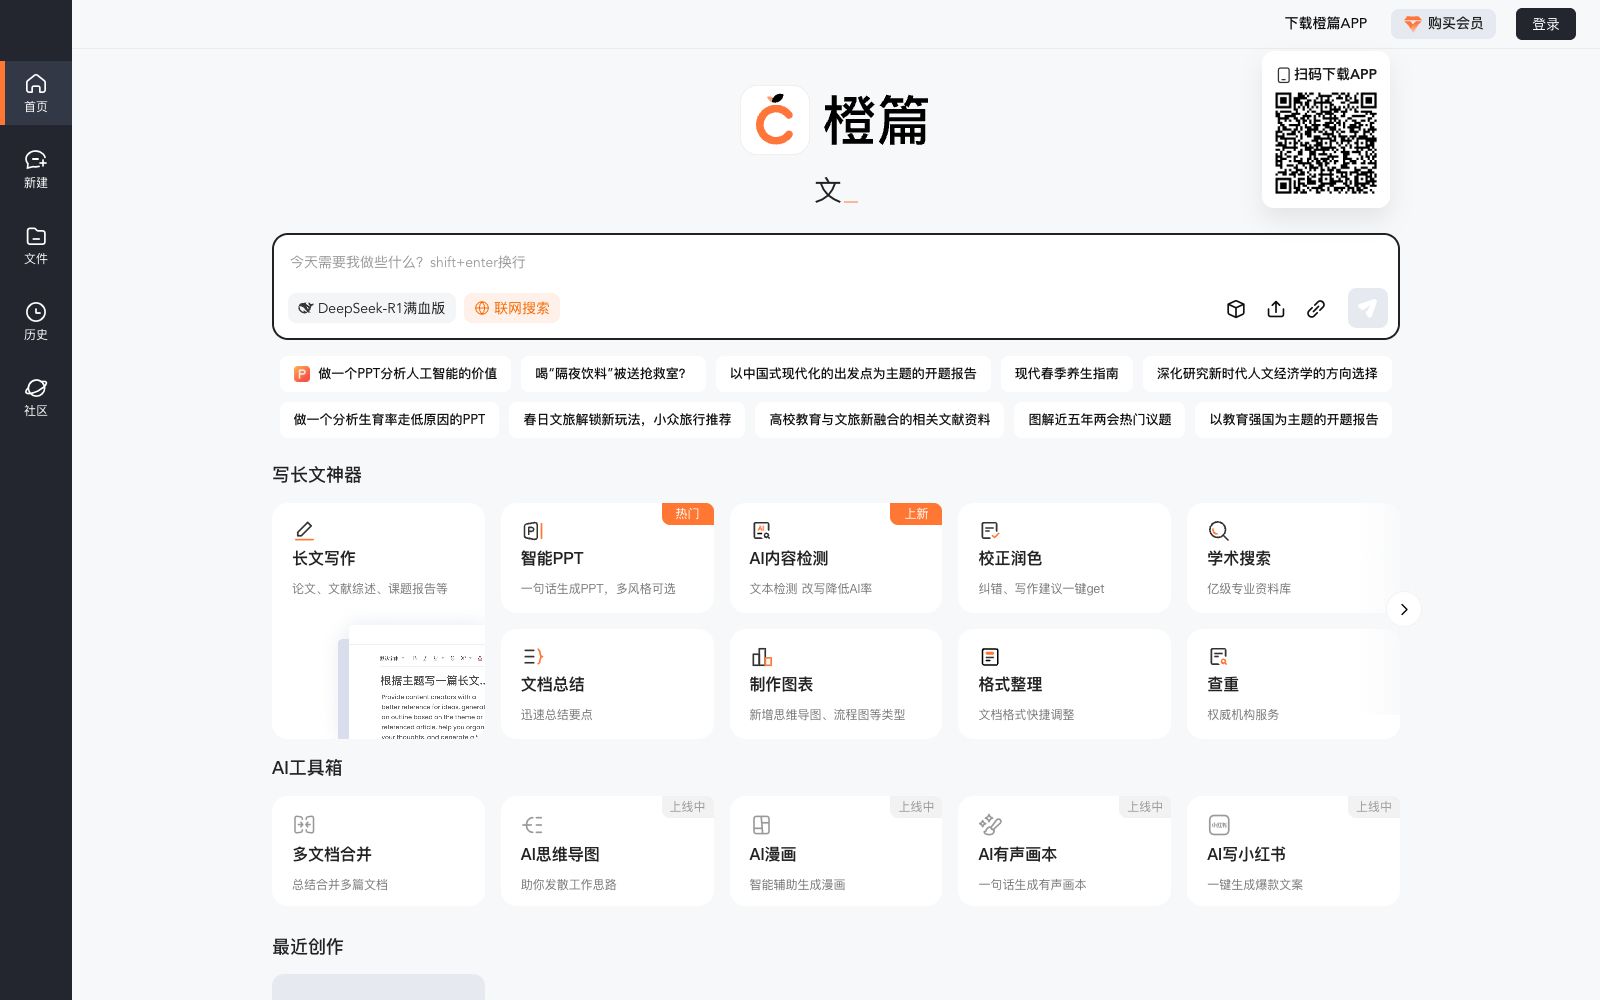Click the 格式整理 card icon
The height and width of the screenshot is (1000, 1600).
coord(990,657)
